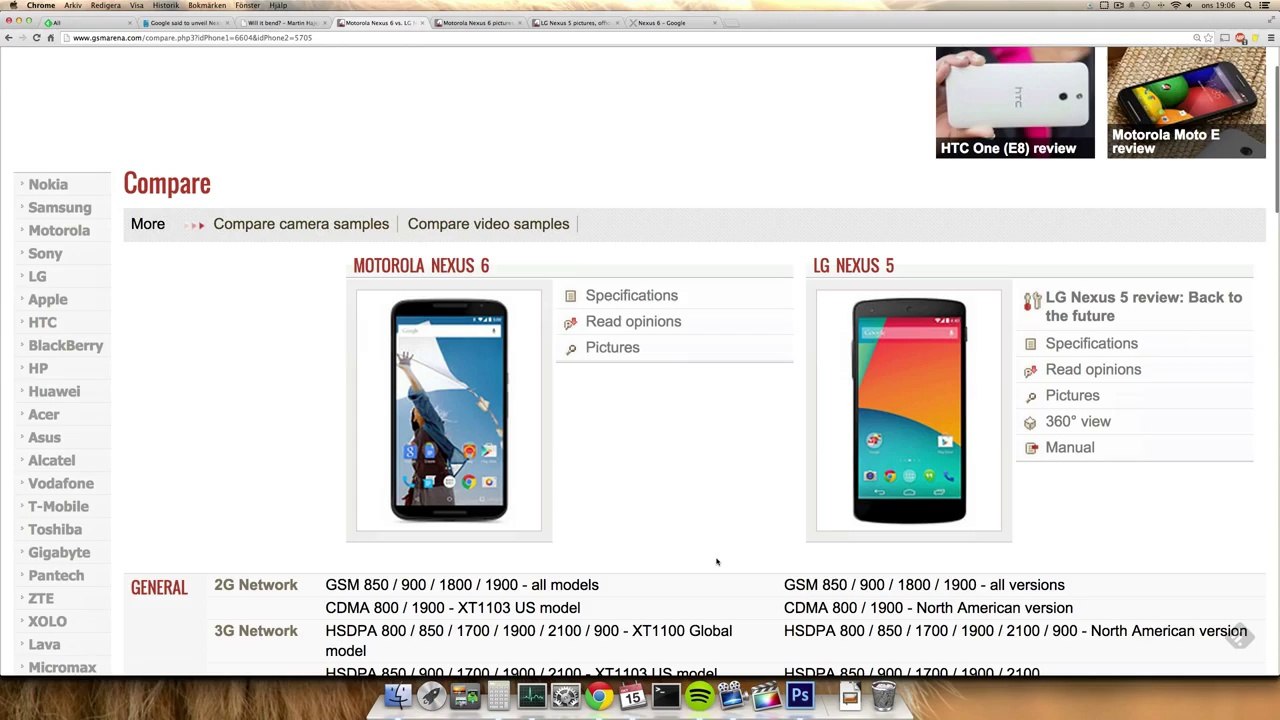Open Calculator from the dock
This screenshot has width=1280, height=720.
499,695
